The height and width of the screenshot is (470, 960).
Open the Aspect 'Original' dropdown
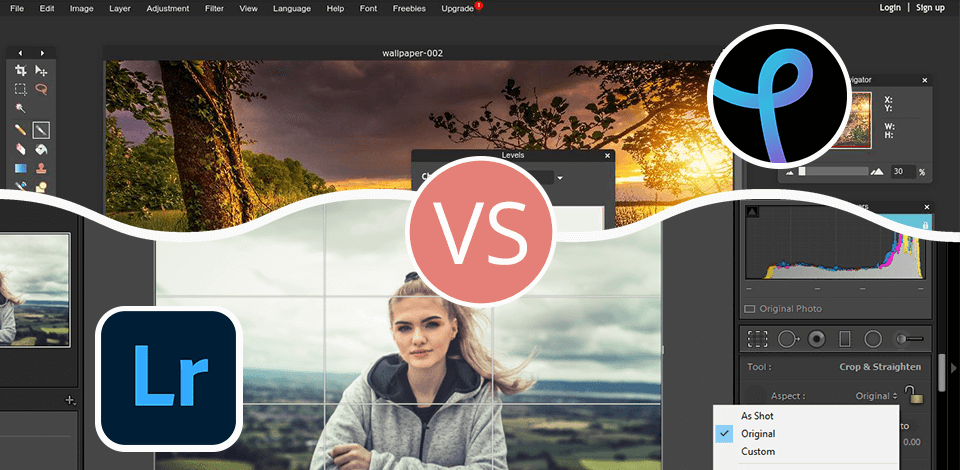pyautogui.click(x=877, y=396)
